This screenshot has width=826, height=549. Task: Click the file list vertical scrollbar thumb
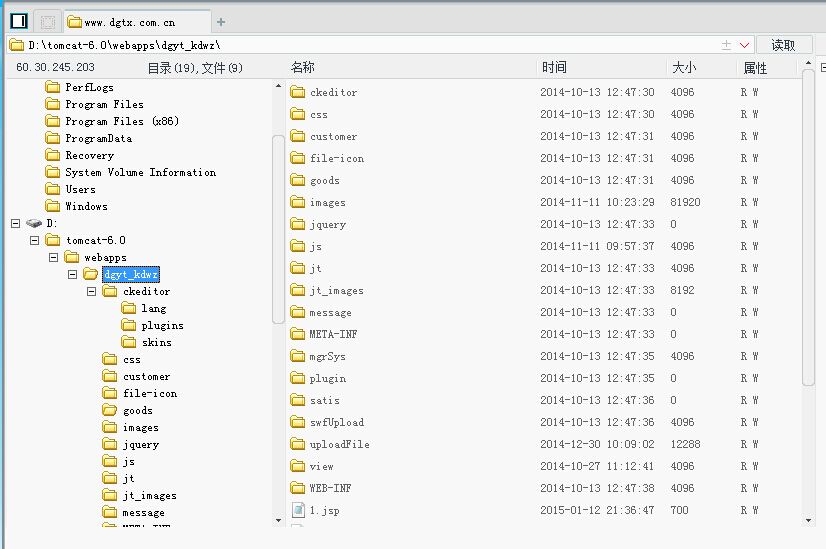808,228
